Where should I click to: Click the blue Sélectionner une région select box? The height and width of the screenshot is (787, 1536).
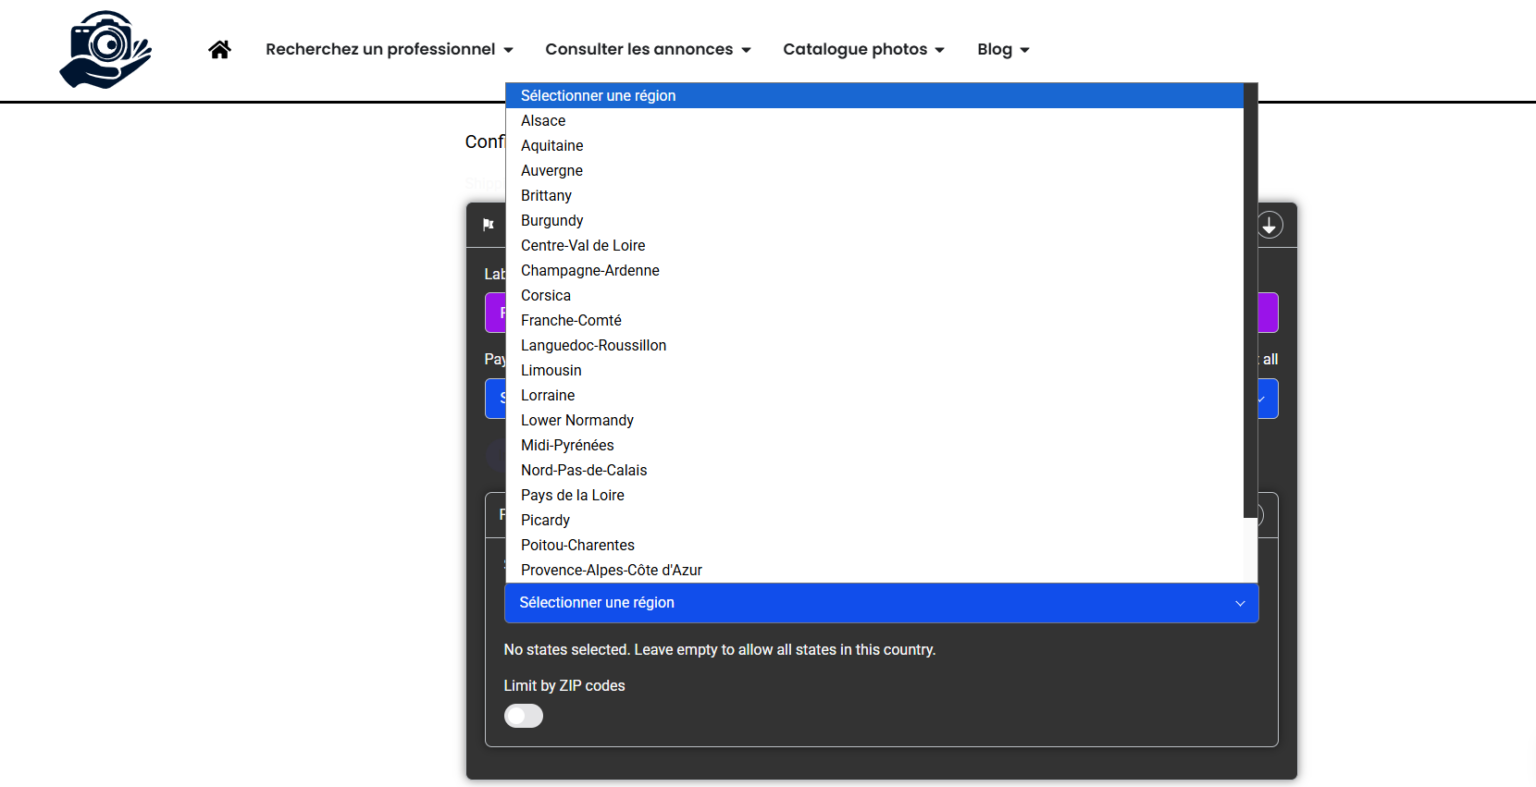pos(881,603)
